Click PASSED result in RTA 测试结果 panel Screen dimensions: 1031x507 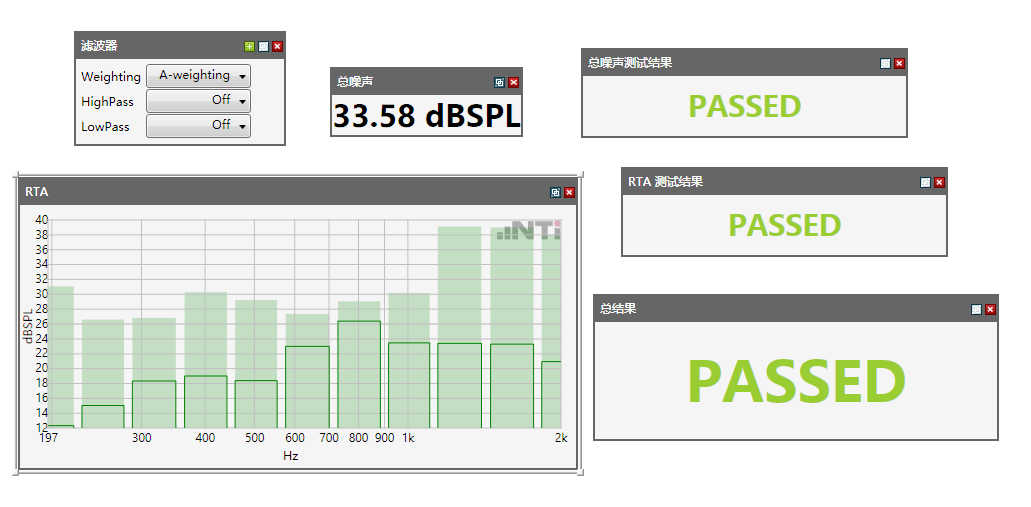click(784, 225)
